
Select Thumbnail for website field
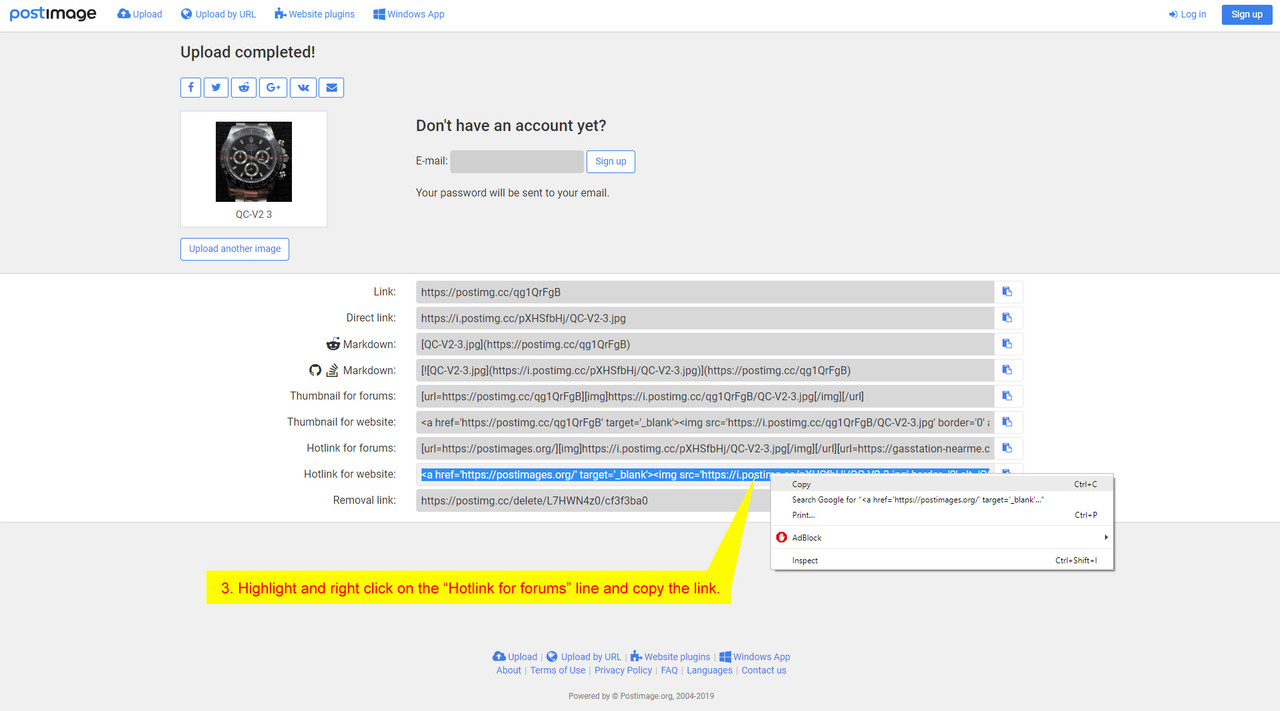(x=705, y=422)
